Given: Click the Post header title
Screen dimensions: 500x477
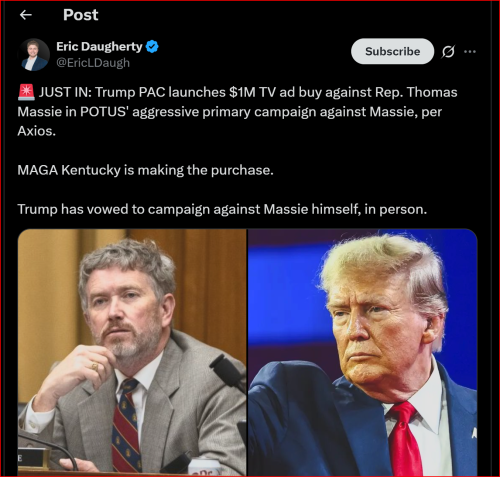Looking at the screenshot, I should pos(81,15).
